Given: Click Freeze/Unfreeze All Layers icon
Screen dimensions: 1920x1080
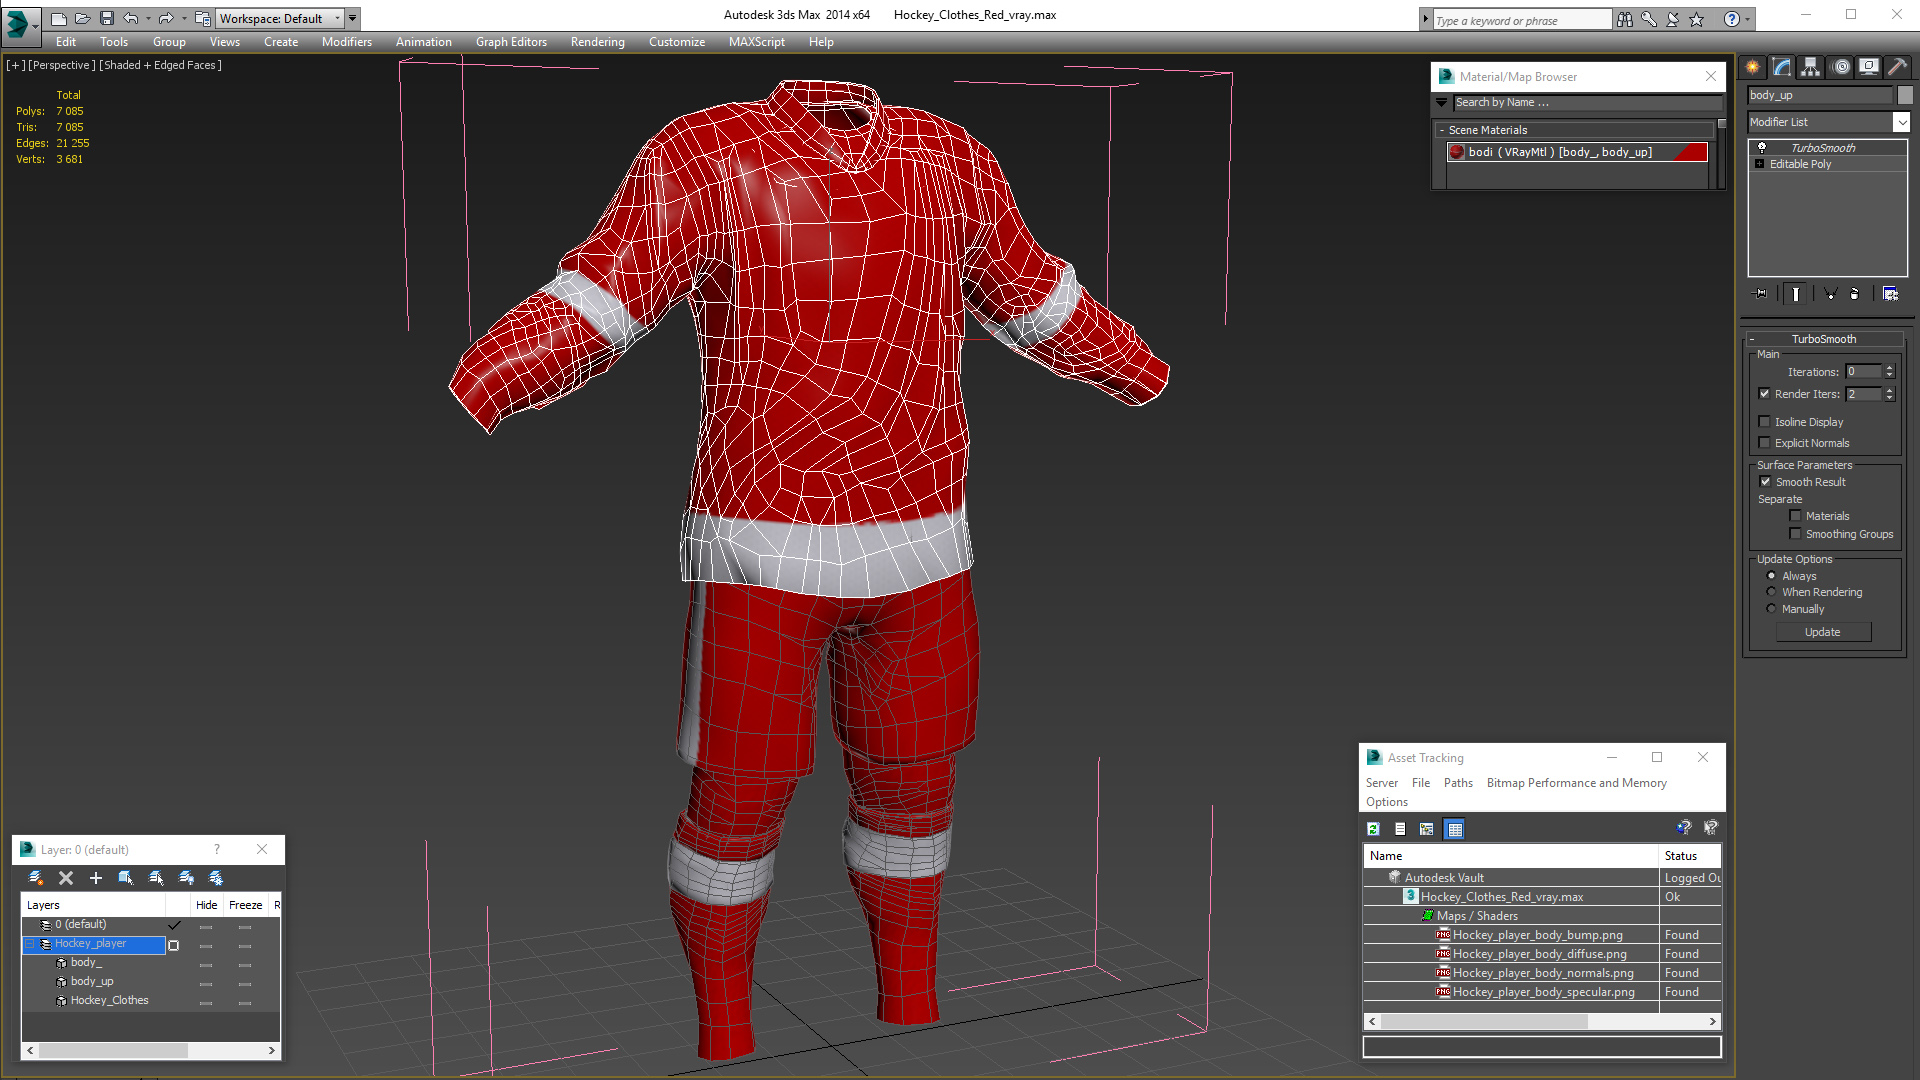Looking at the screenshot, I should click(x=216, y=878).
